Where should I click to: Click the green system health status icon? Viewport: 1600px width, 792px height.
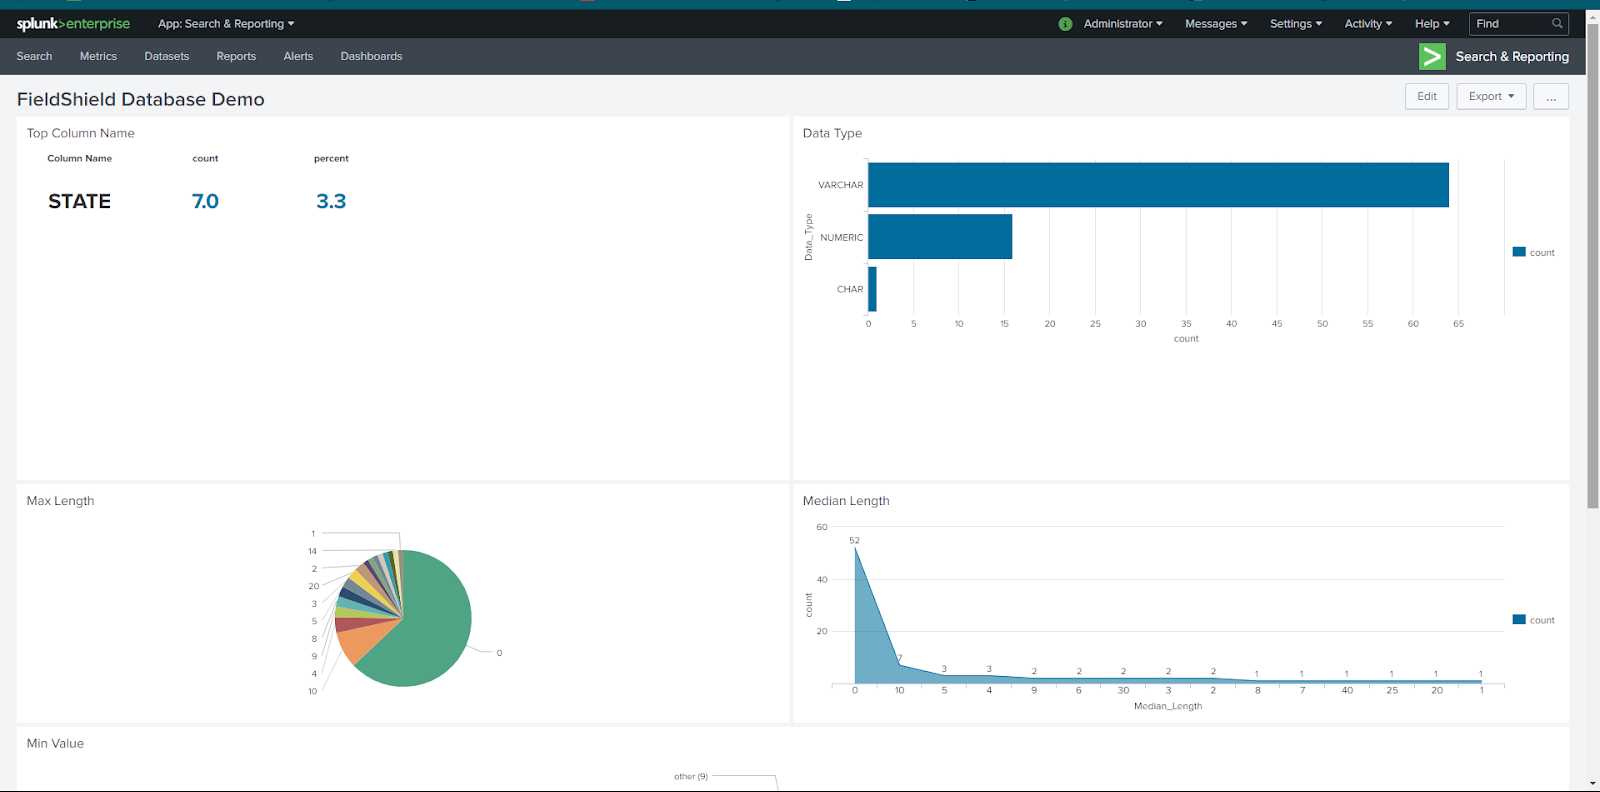coord(1065,24)
